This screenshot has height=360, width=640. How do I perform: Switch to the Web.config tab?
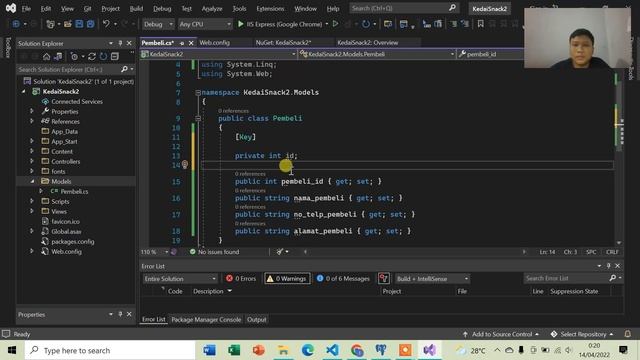(x=215, y=42)
